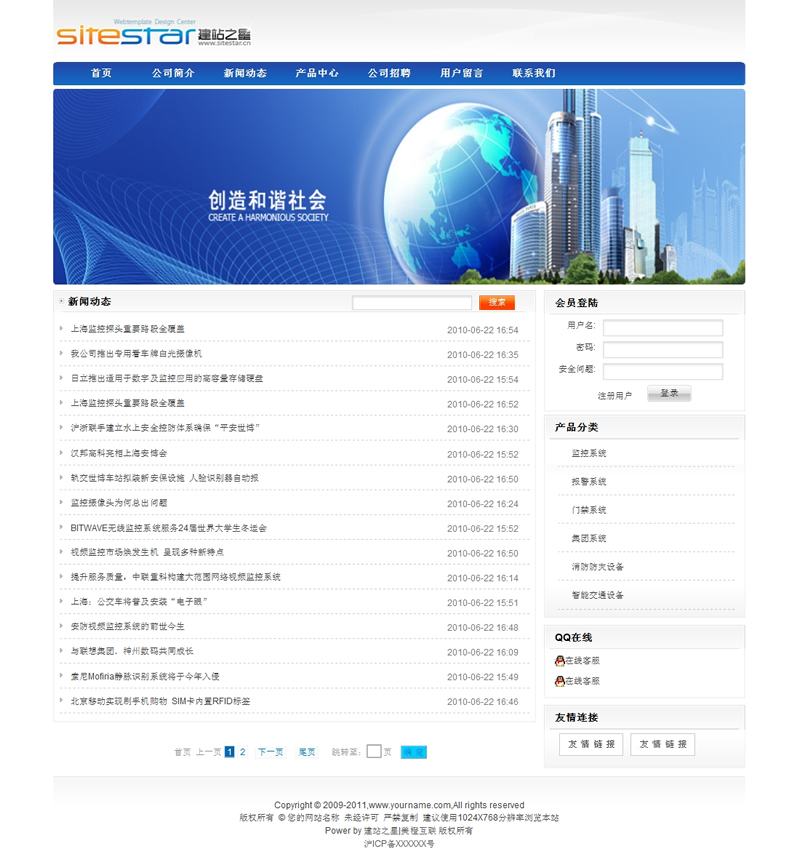The height and width of the screenshot is (868, 800).
Task: Go to page 2 in pagination
Action: (x=243, y=752)
